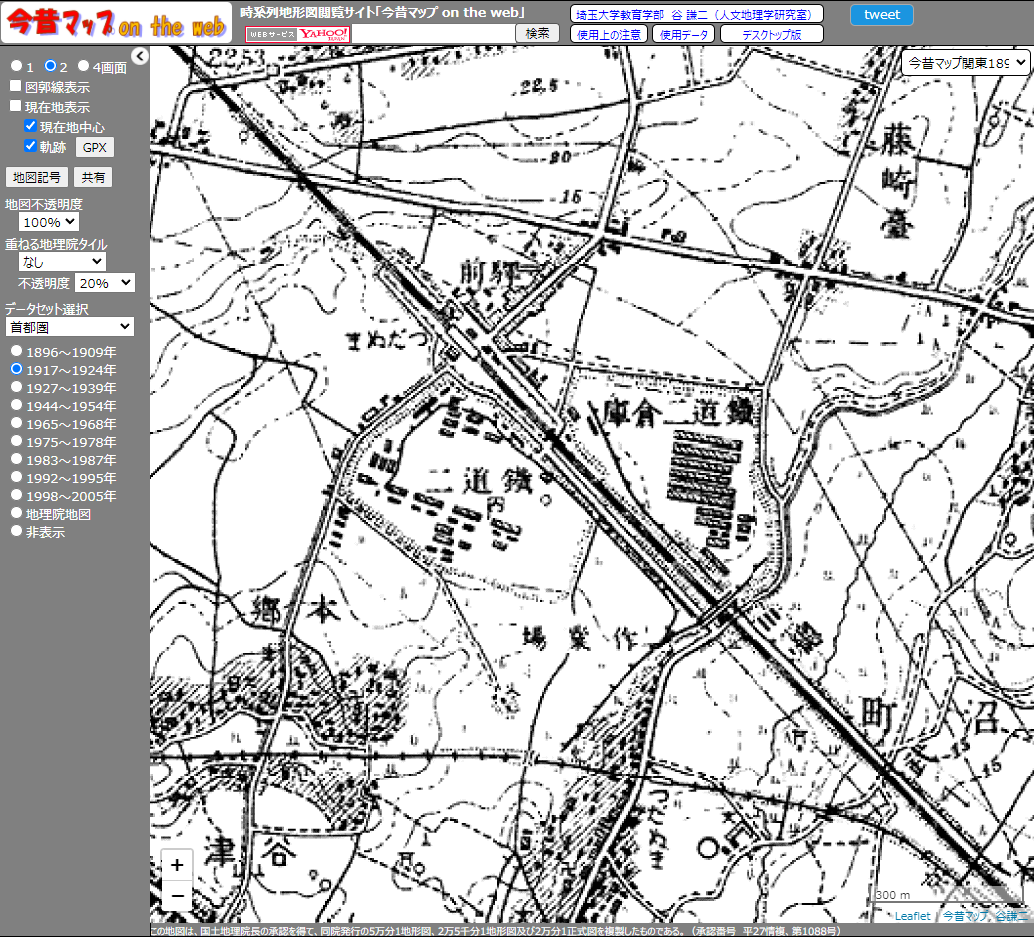Image resolution: width=1034 pixels, height=937 pixels.
Task: Uncheck 軌跡 checkbox
Action: pos(30,146)
